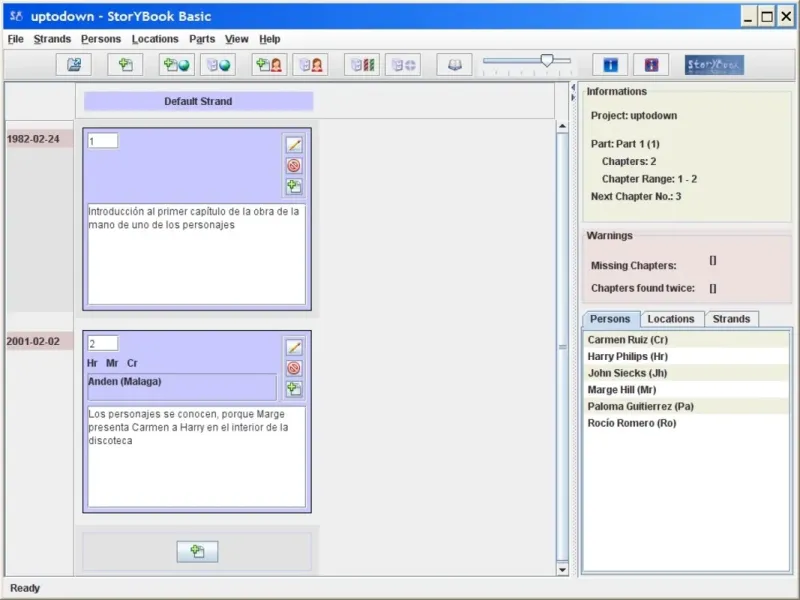Open the Parts menu
The height and width of the screenshot is (600, 800).
202,39
